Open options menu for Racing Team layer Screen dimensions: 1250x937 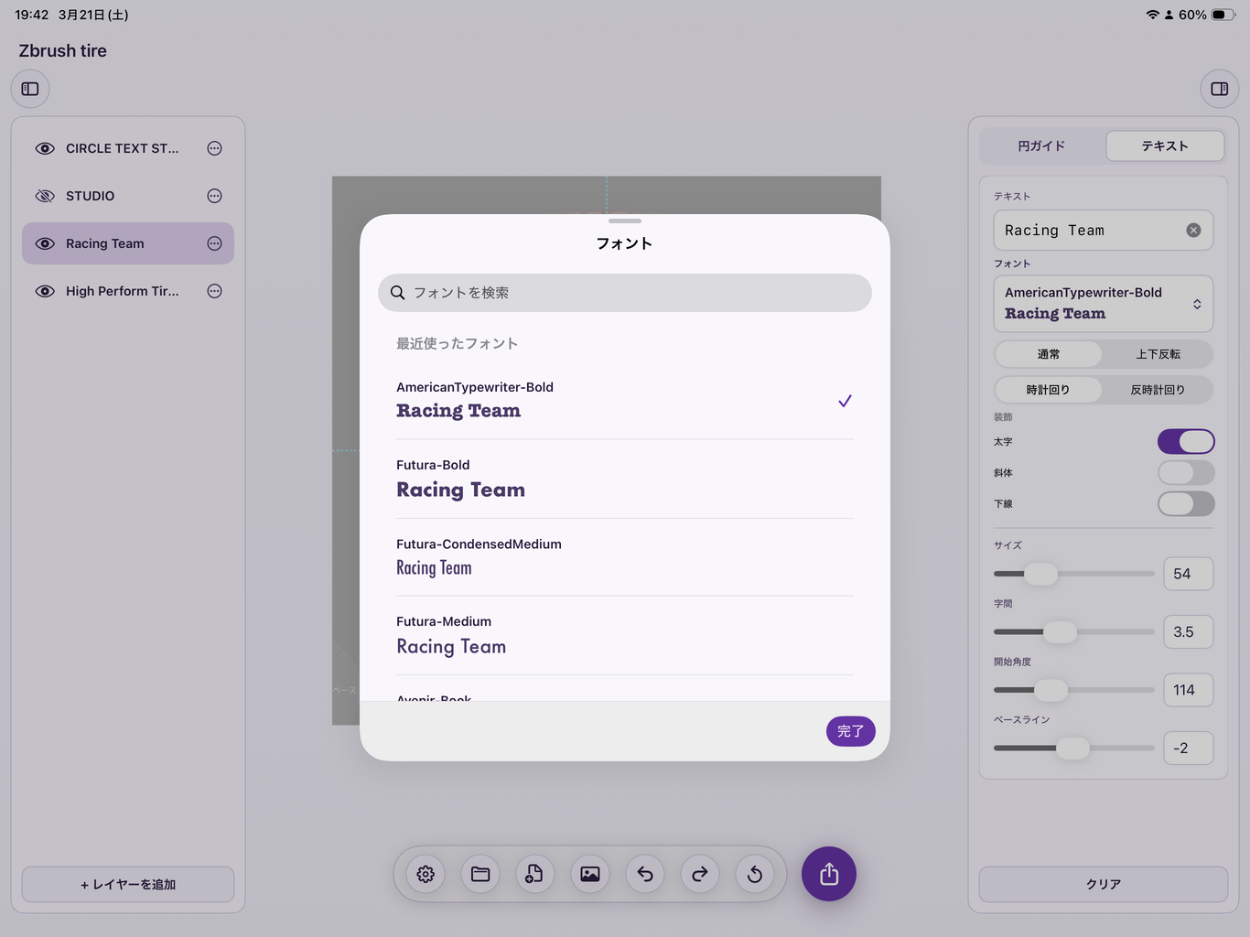coord(214,243)
